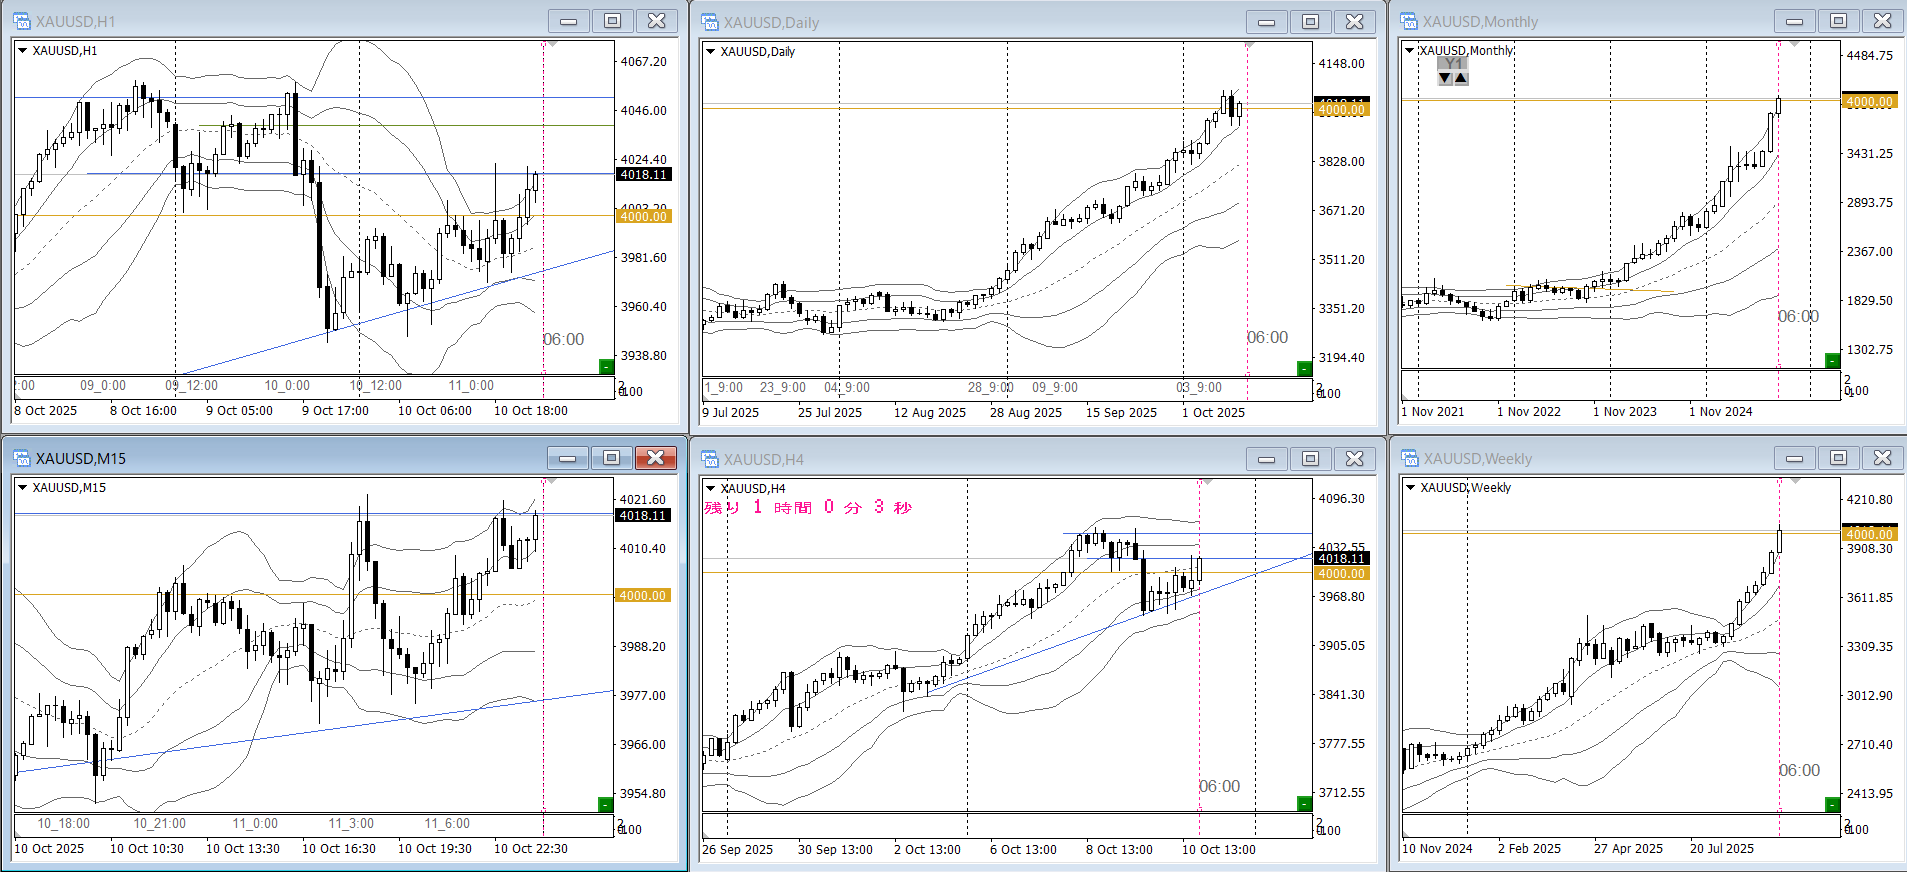This screenshot has height=872, width=1907.
Task: Open the triangle dropdown beside XAUUSD,Weekly label
Action: pos(1410,487)
